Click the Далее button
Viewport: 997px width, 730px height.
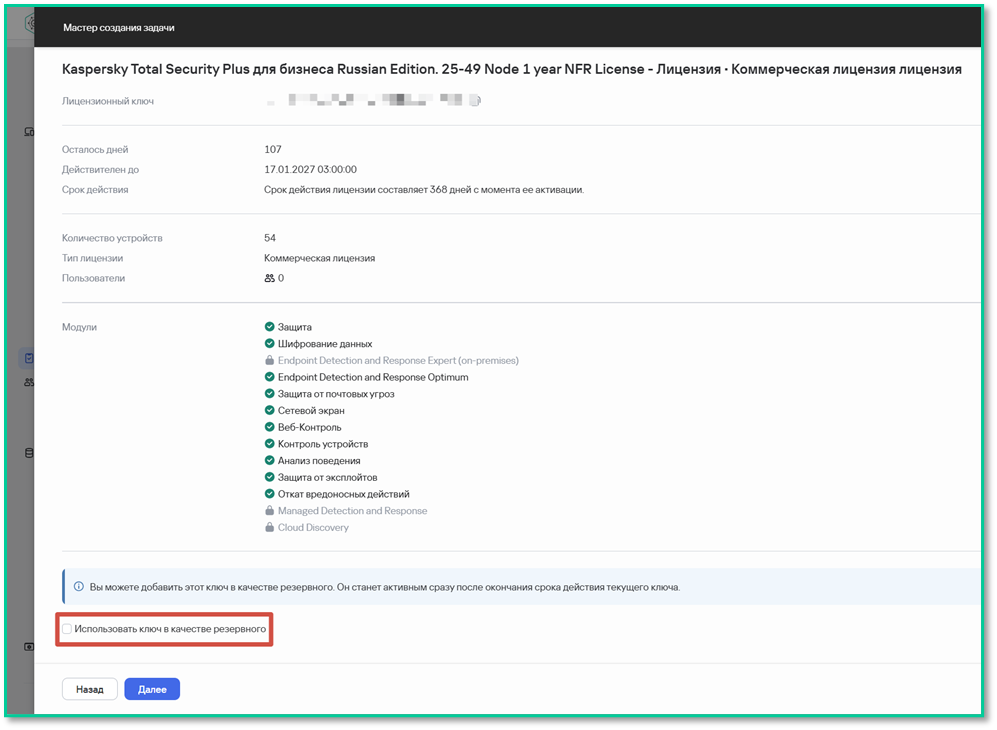[x=152, y=689]
